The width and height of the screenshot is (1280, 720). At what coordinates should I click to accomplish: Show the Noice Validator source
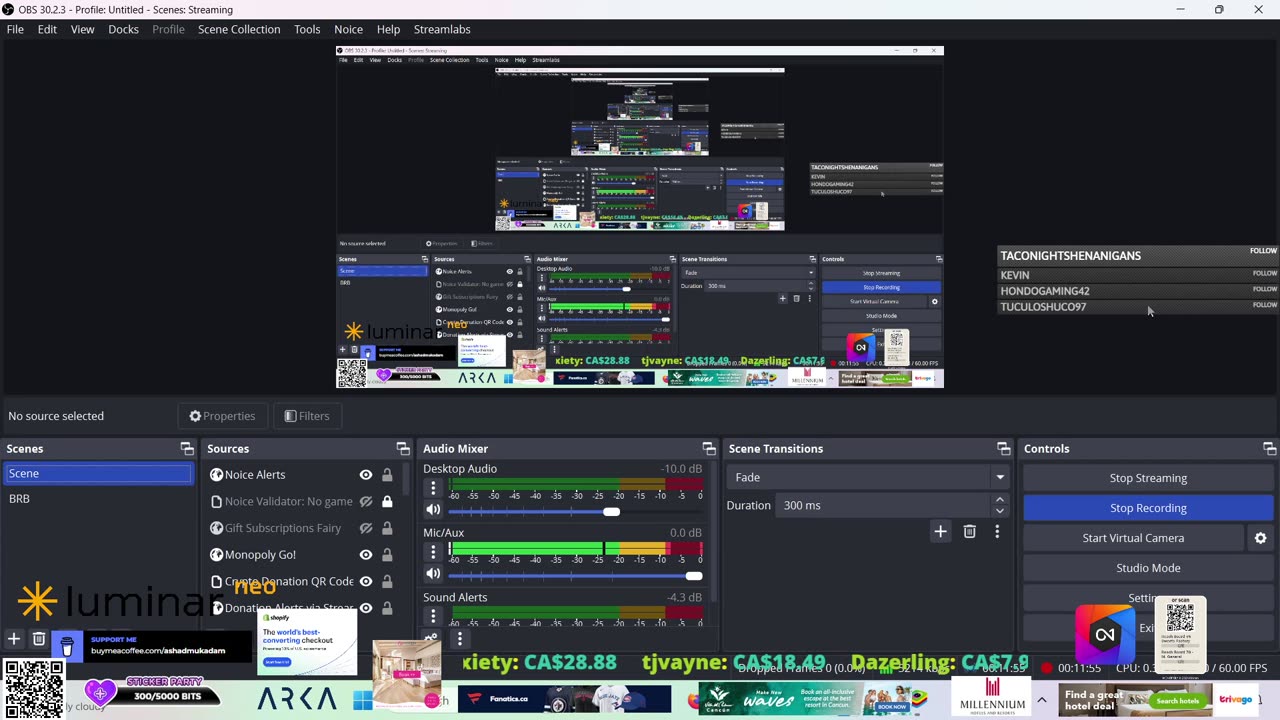click(366, 502)
